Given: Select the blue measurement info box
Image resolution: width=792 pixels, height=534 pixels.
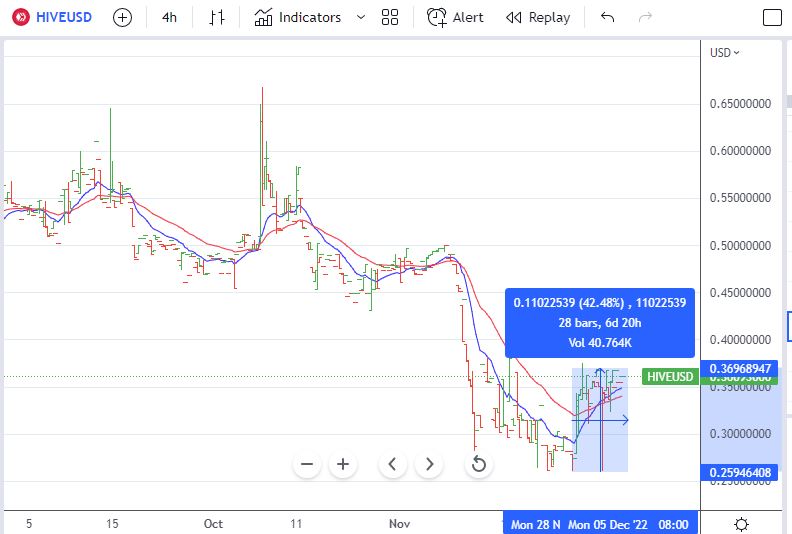Looking at the screenshot, I should click(x=600, y=323).
